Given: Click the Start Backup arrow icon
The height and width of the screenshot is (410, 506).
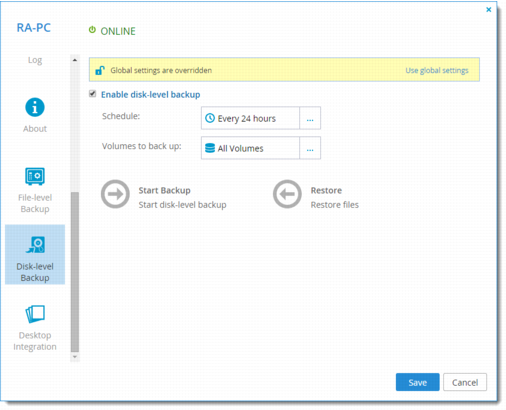Looking at the screenshot, I should click(115, 194).
